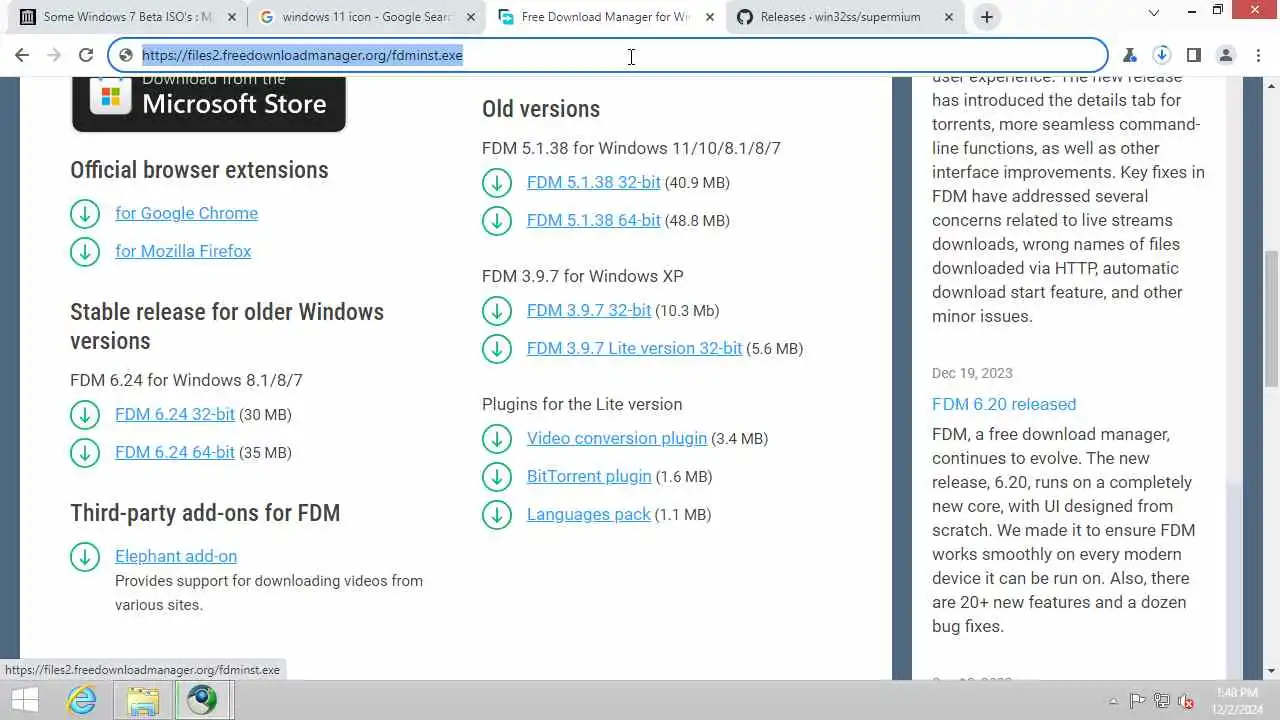Click the Action Center flag tray icon
Screen dimensions: 1280x720
[x=1137, y=701]
